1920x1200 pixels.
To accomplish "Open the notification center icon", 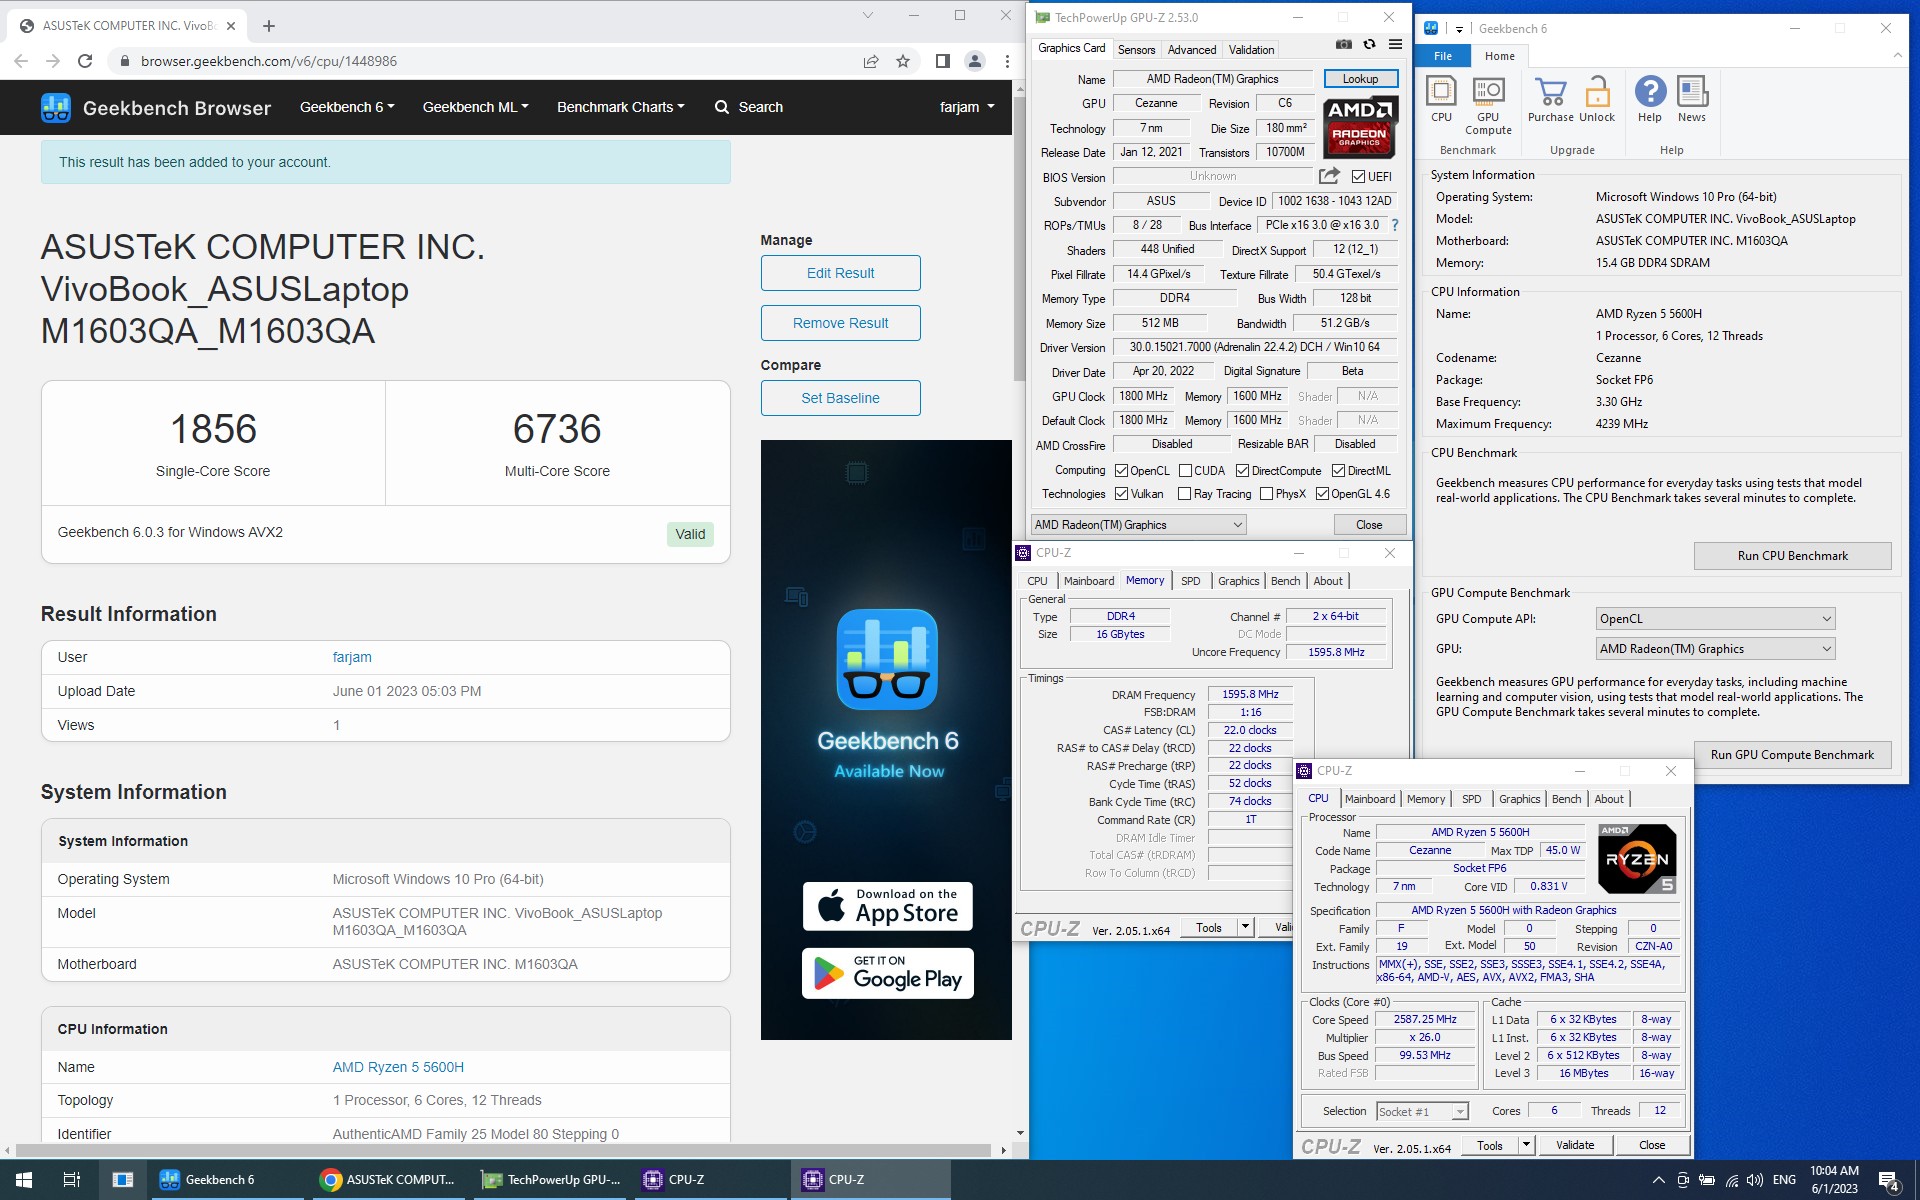I will (x=1889, y=1181).
